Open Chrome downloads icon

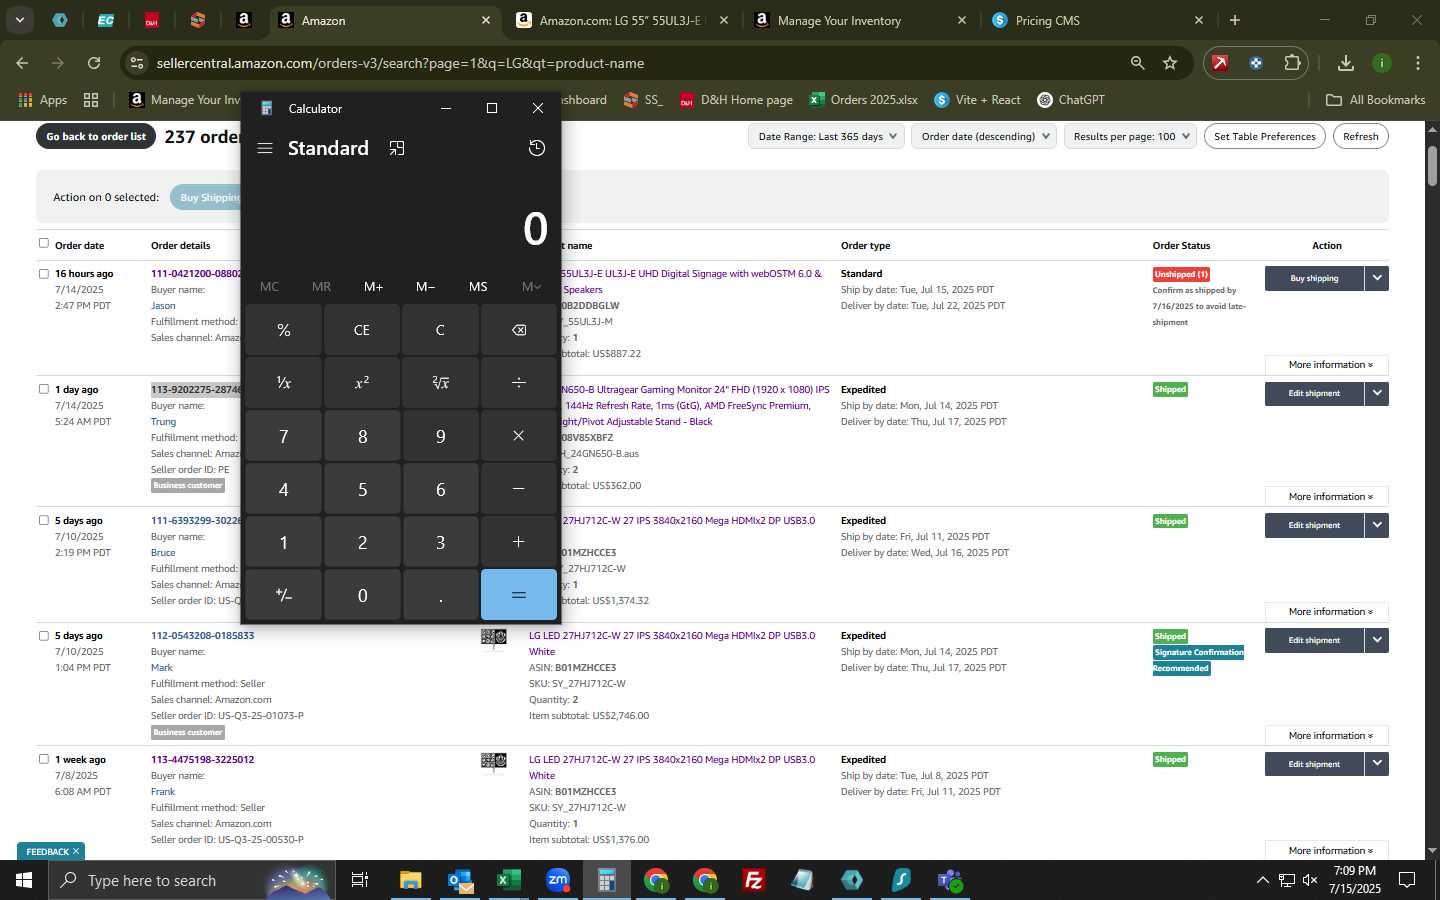pos(1346,63)
